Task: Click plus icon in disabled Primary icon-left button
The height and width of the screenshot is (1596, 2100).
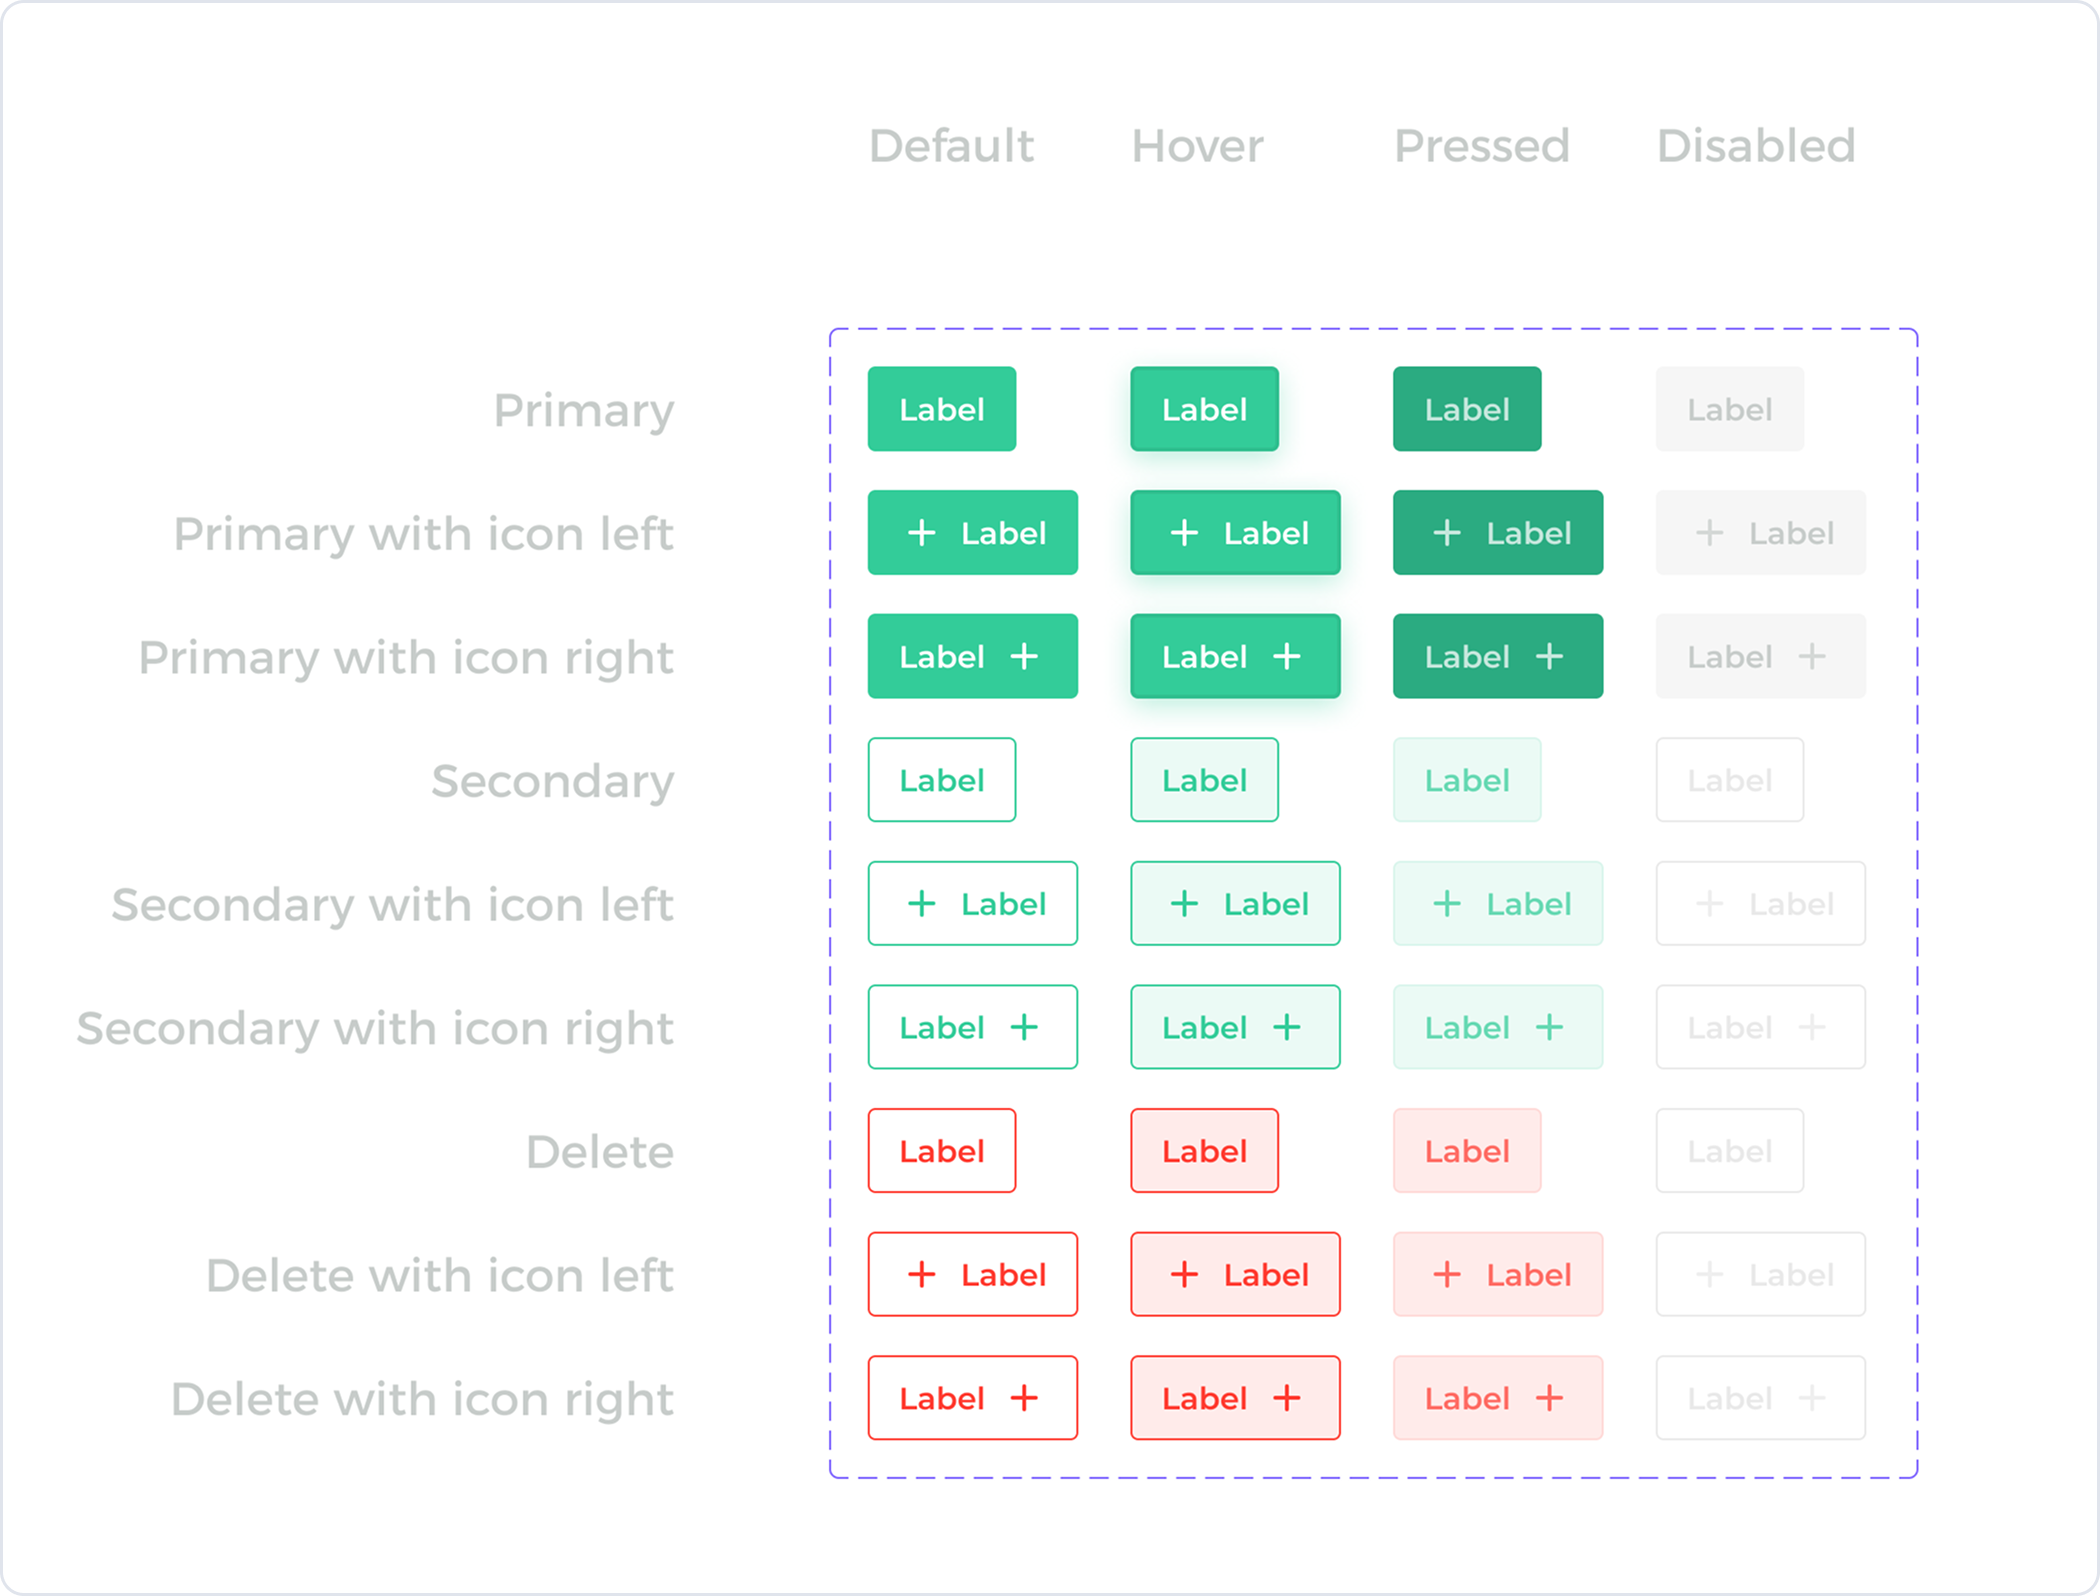Action: pos(1709,532)
